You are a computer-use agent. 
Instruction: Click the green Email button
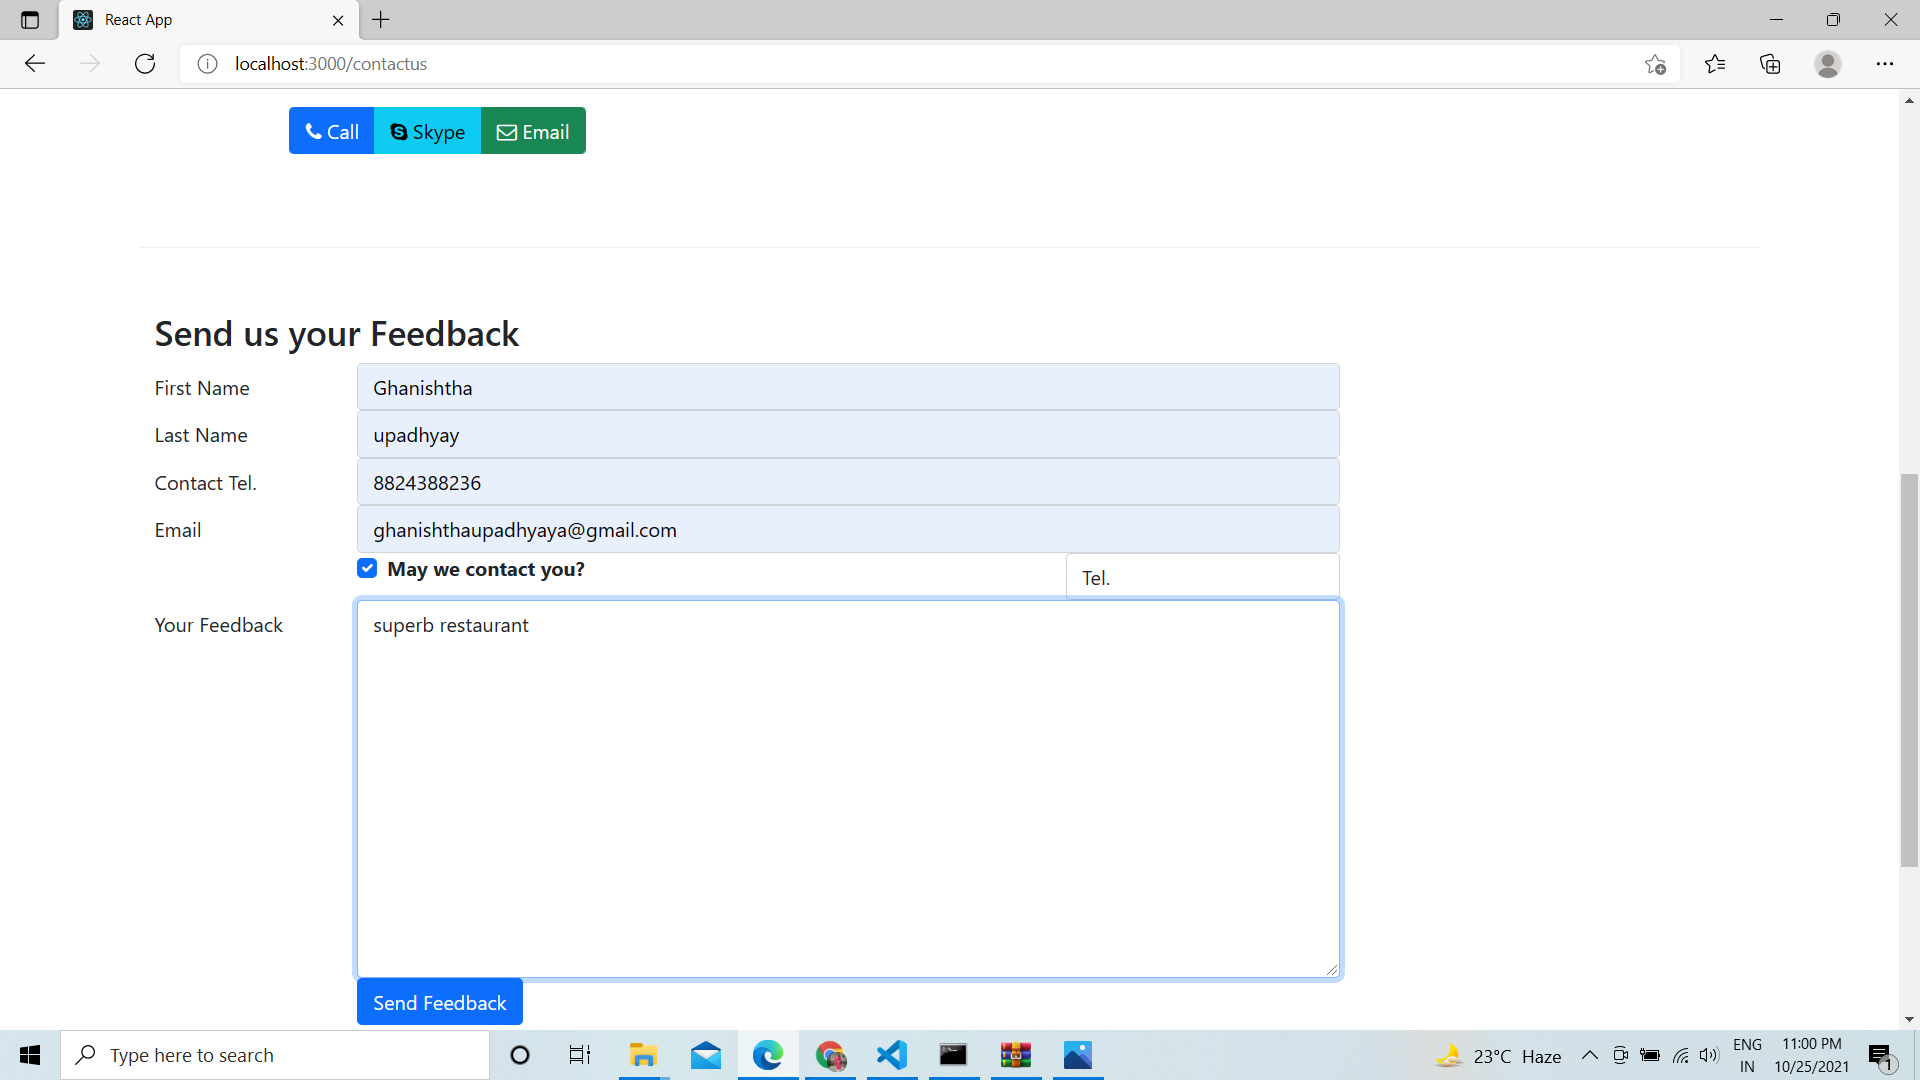pos(533,131)
